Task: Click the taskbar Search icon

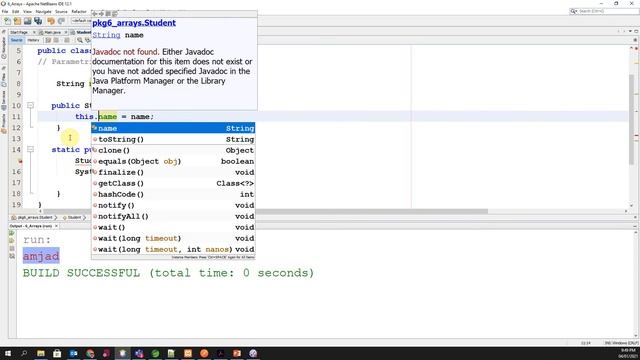Action: tap(24, 353)
